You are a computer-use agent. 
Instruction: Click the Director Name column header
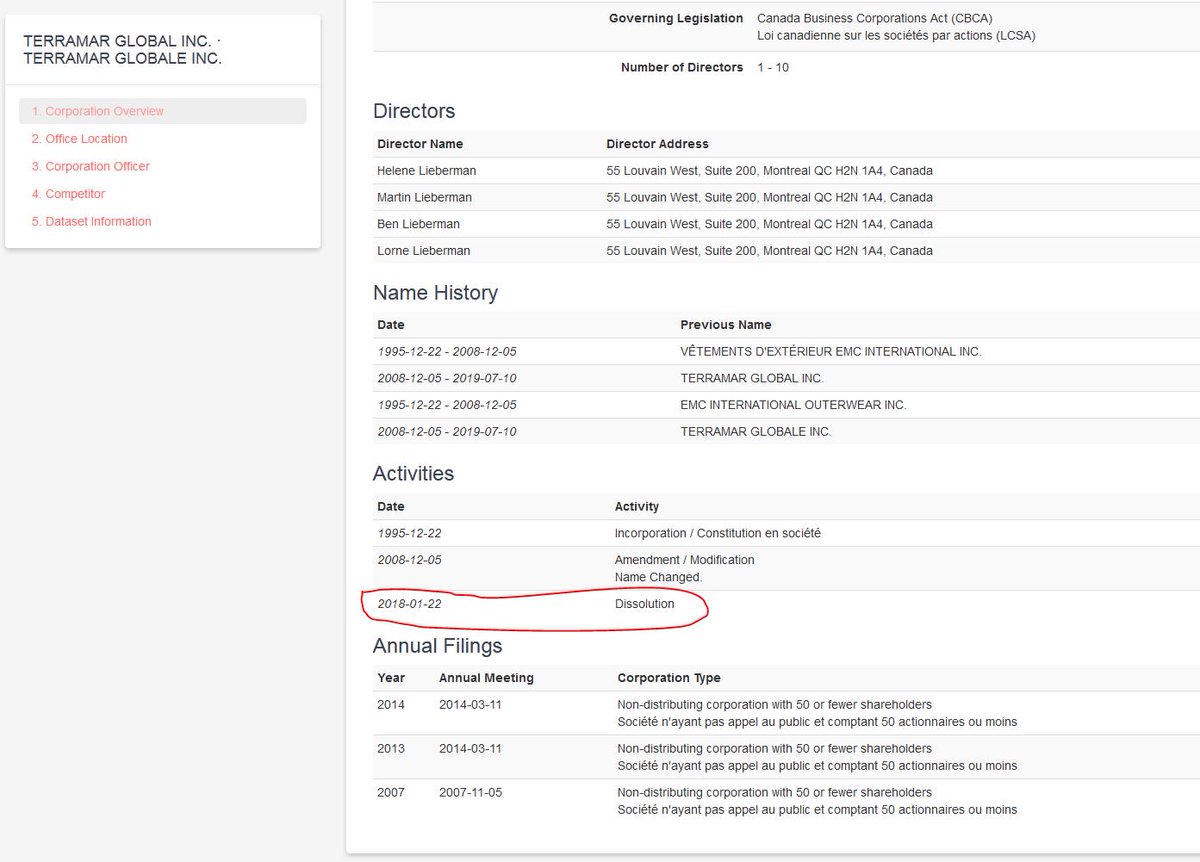click(420, 144)
